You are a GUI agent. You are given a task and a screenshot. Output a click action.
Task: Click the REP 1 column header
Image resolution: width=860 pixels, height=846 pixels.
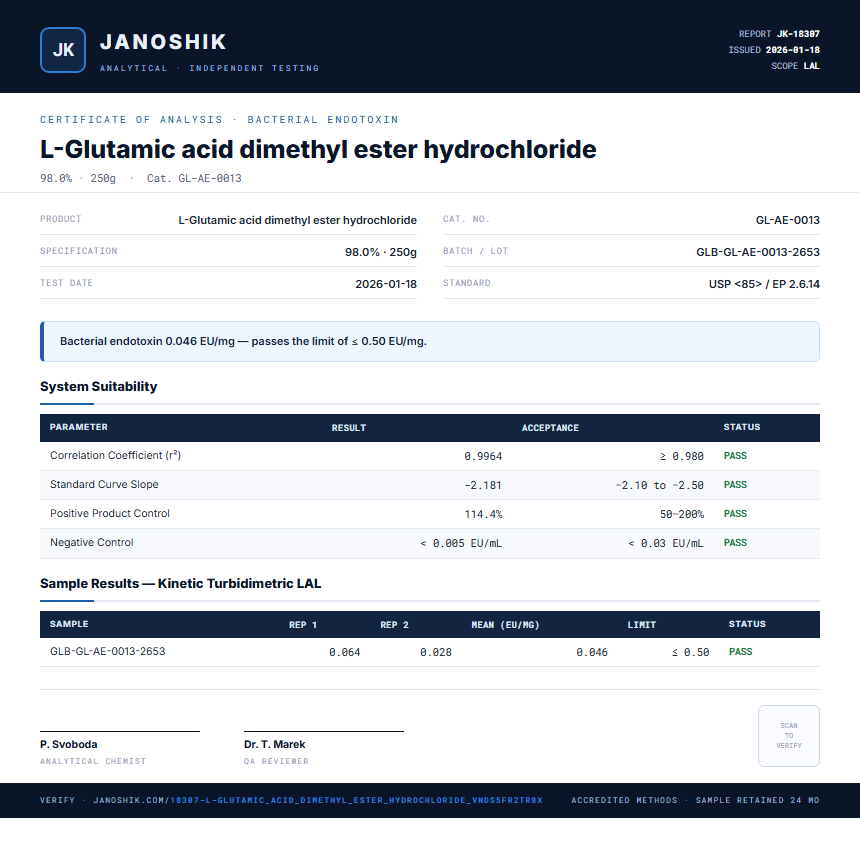(303, 625)
